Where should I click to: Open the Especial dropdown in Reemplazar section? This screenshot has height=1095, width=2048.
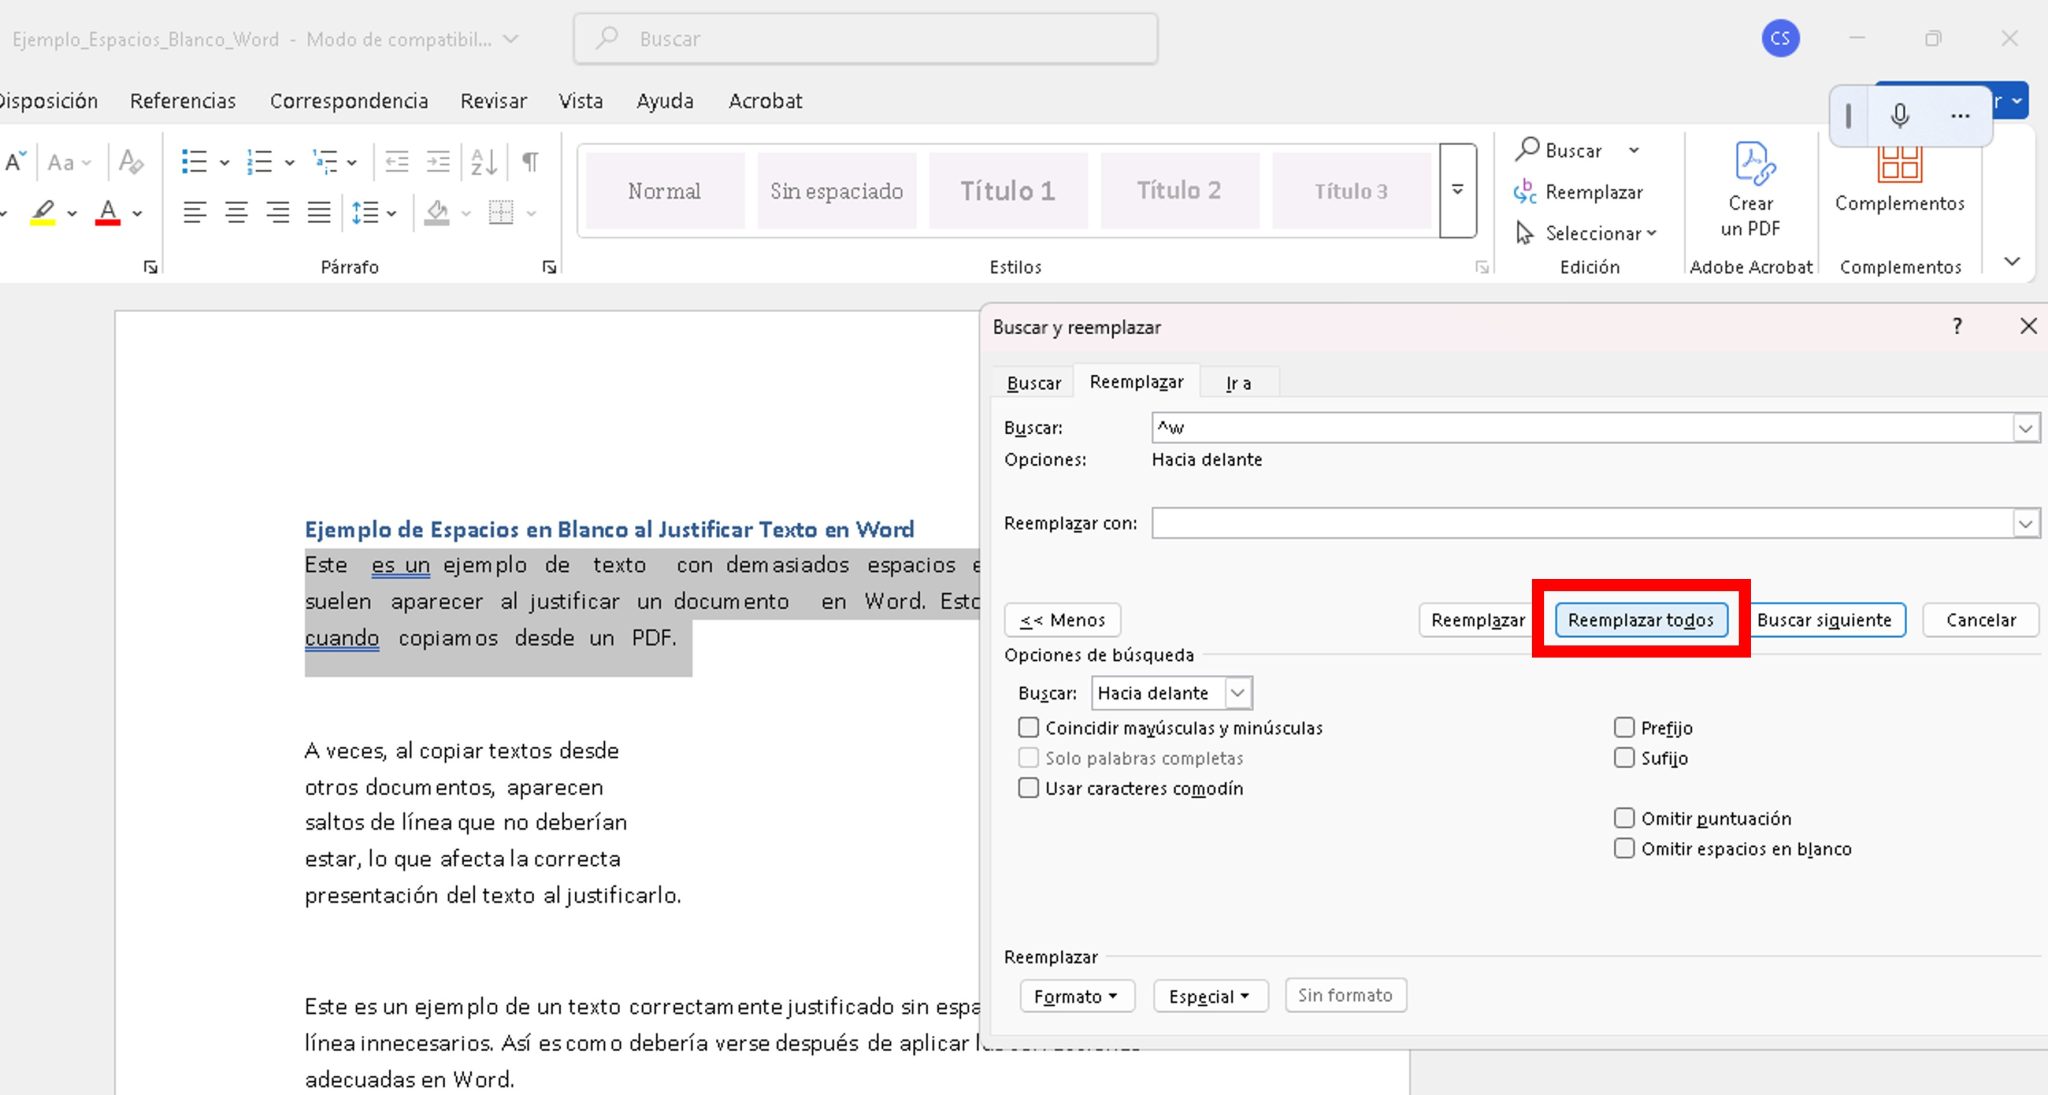coord(1210,995)
